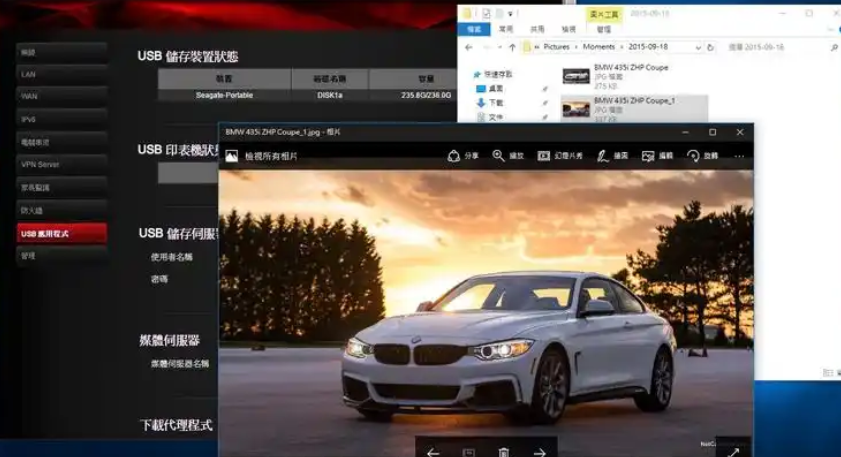Click Moments in the Explorer breadcrumb path
Image resolution: width=841 pixels, height=457 pixels.
(x=599, y=47)
